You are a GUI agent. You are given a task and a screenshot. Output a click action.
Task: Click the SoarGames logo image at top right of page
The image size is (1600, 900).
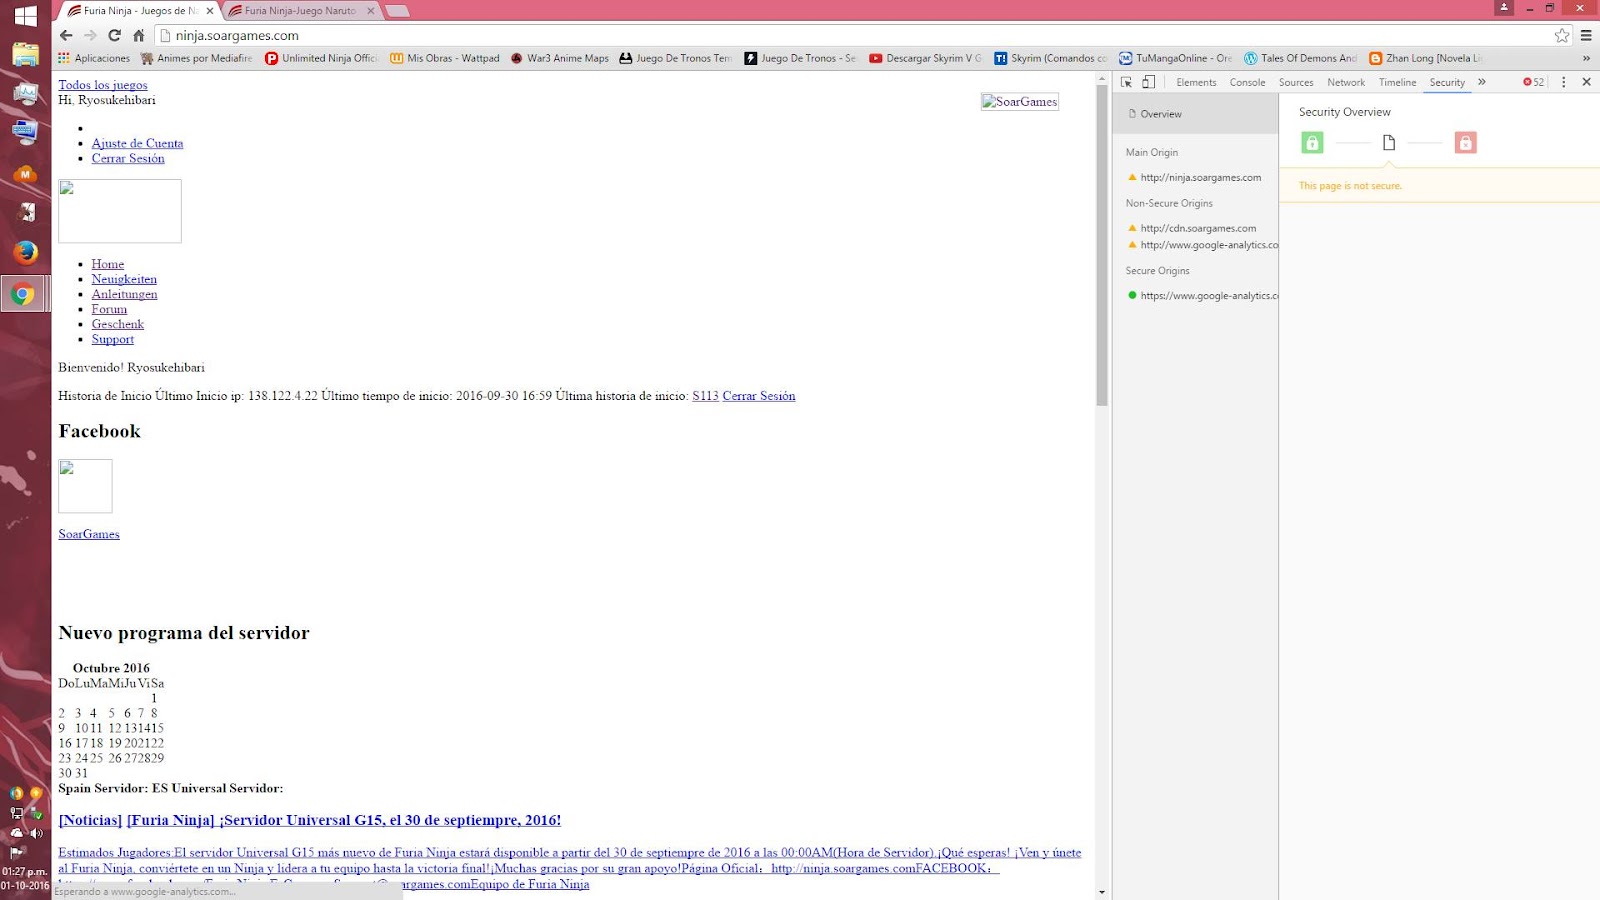click(x=1020, y=101)
